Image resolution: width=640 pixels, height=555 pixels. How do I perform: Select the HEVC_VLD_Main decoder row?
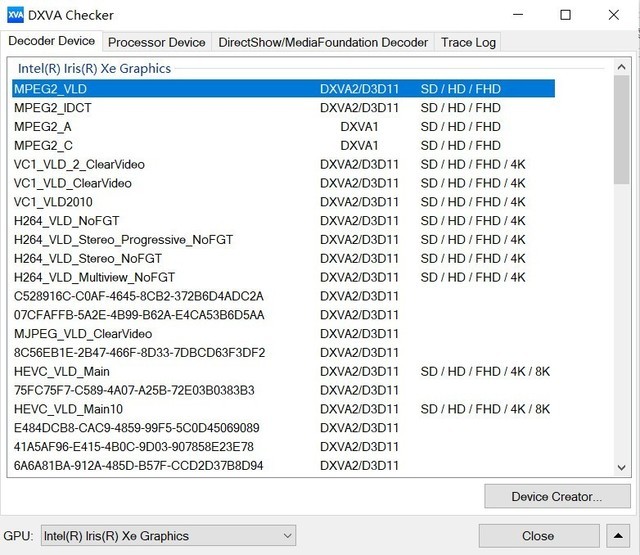(283, 371)
